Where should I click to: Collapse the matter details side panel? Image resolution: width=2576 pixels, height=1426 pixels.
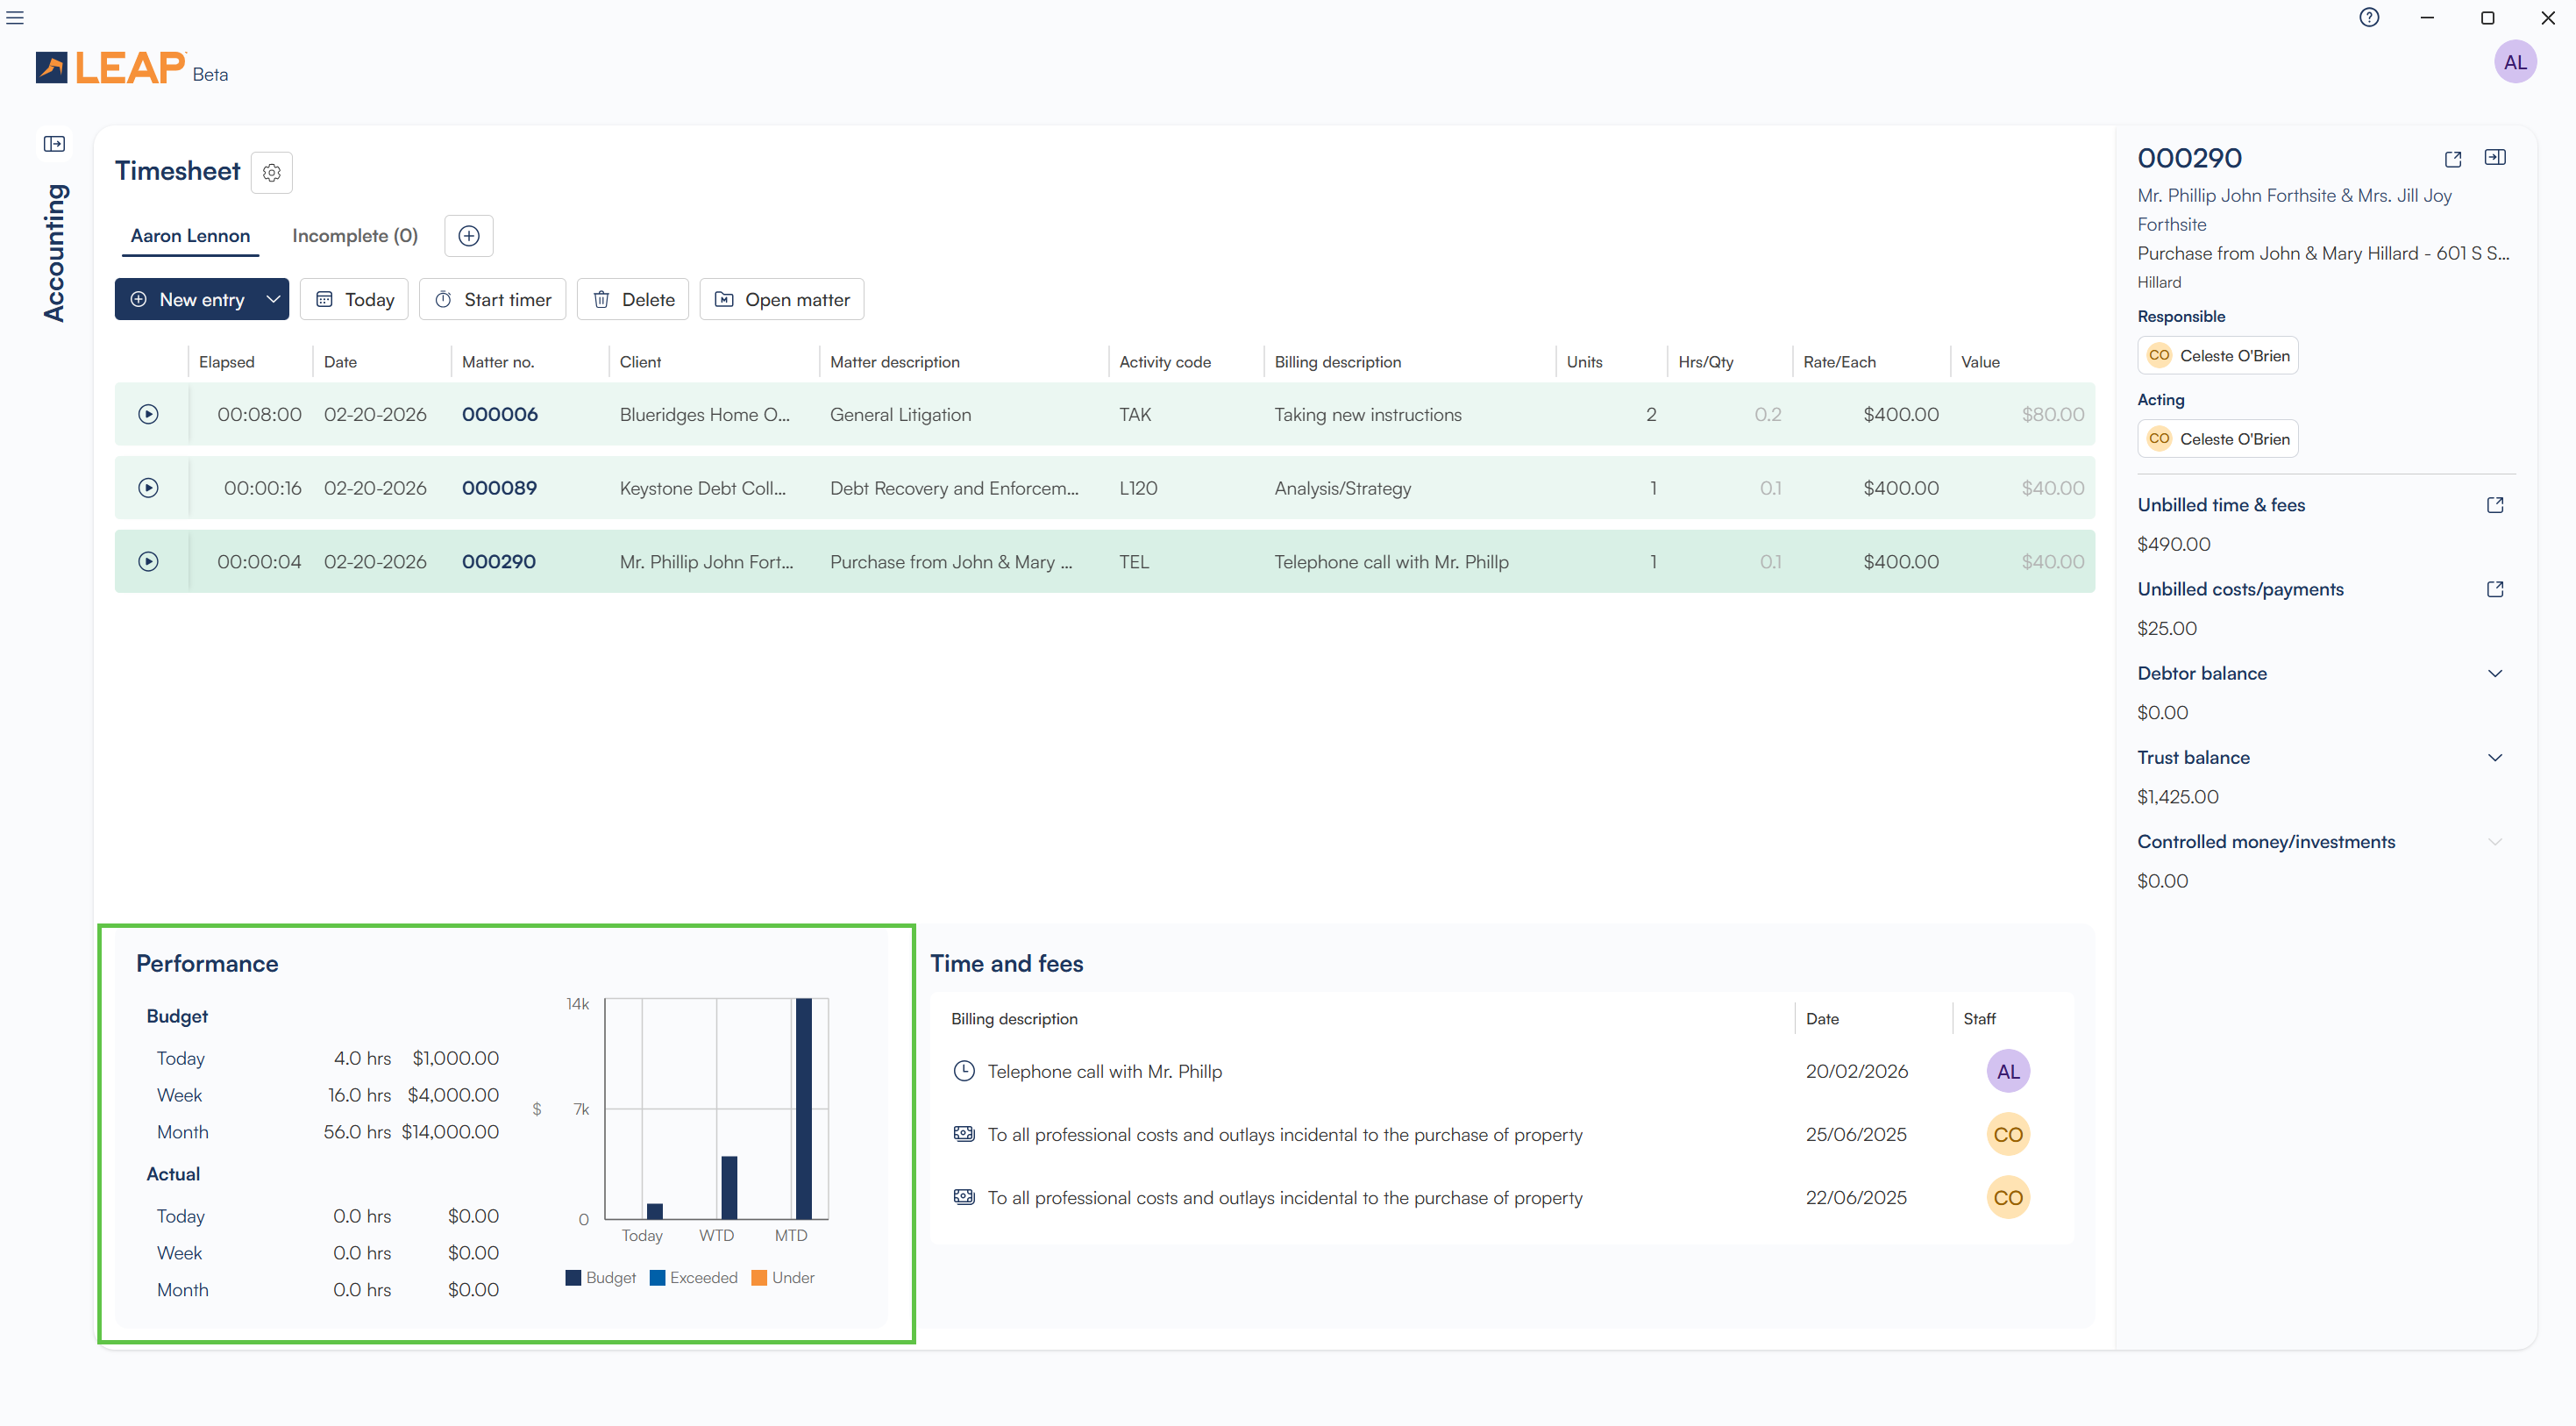[x=2495, y=158]
